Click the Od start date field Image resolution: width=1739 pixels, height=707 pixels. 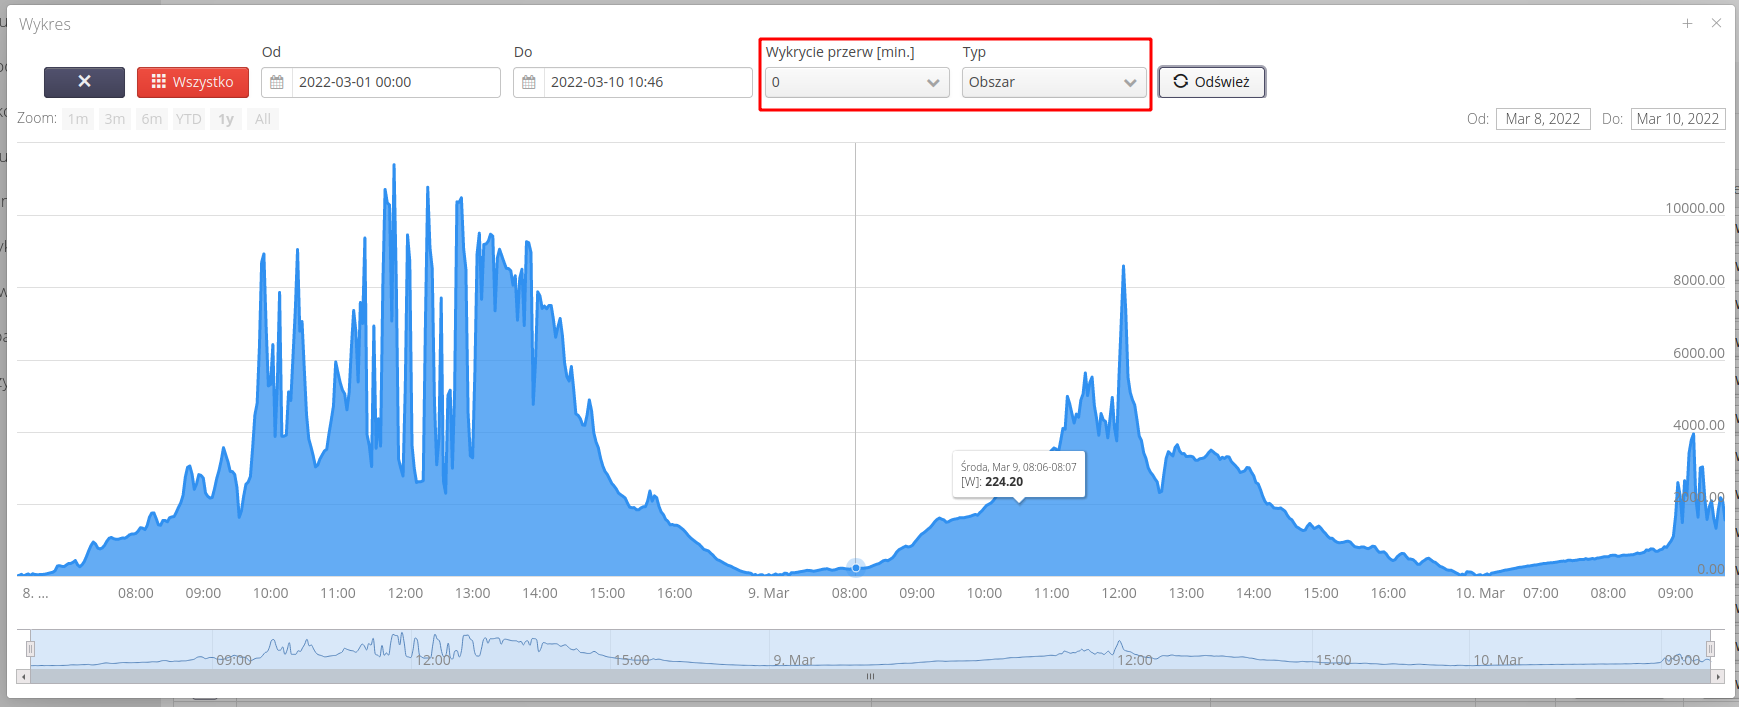point(395,82)
